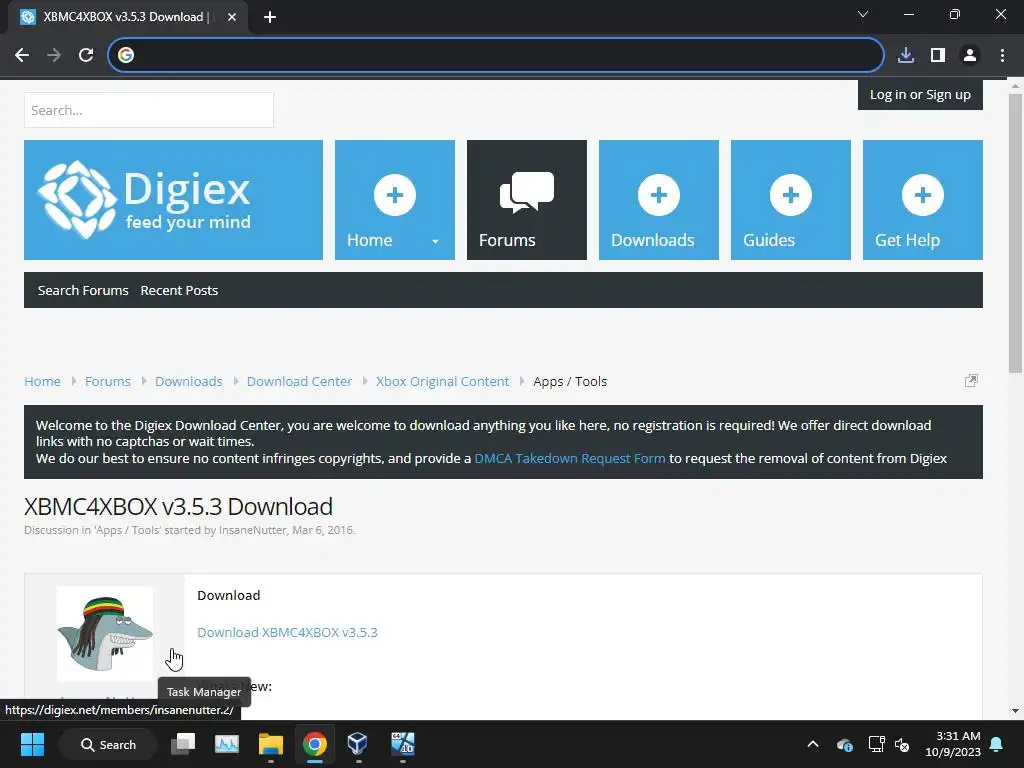Image resolution: width=1024 pixels, height=768 pixels.
Task: Open the Get Help navigation tile
Action: [922, 200]
